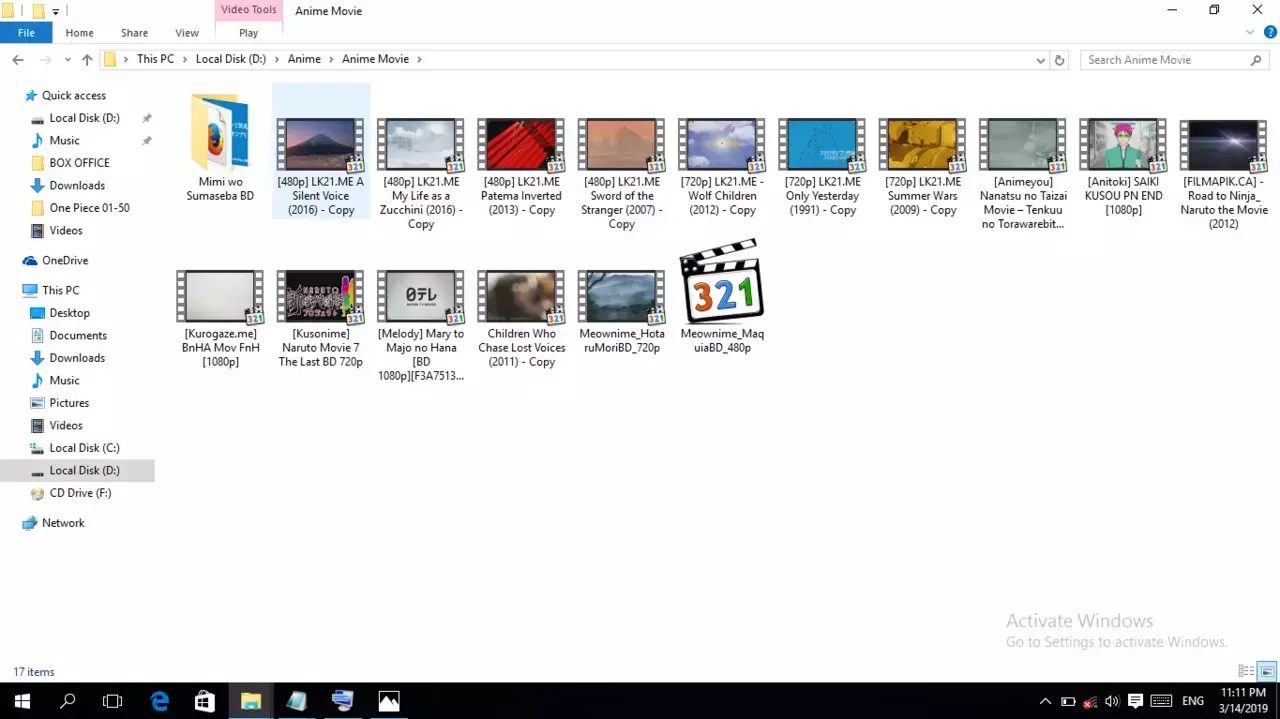Open the Play tab under Video Tools

[x=248, y=33]
